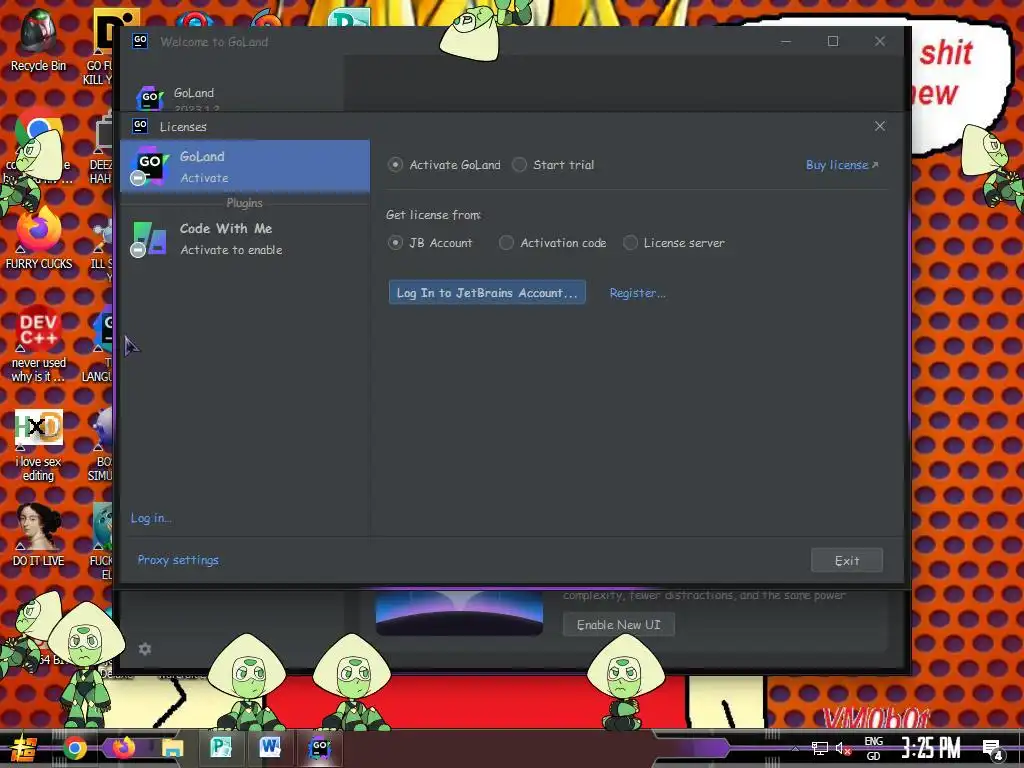Screen dimensions: 1024x768
Task: Open Firefox from the taskbar
Action: tap(123, 748)
